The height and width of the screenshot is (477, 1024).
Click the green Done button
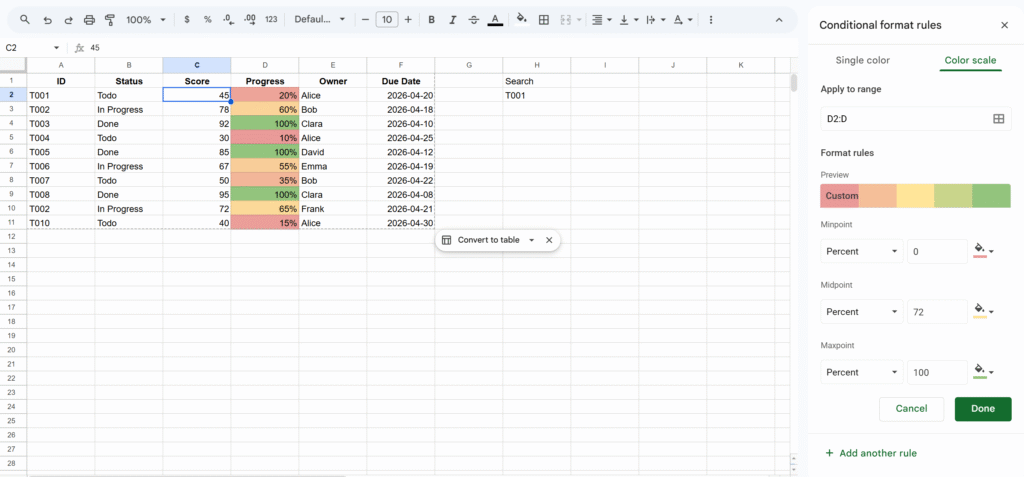(982, 408)
